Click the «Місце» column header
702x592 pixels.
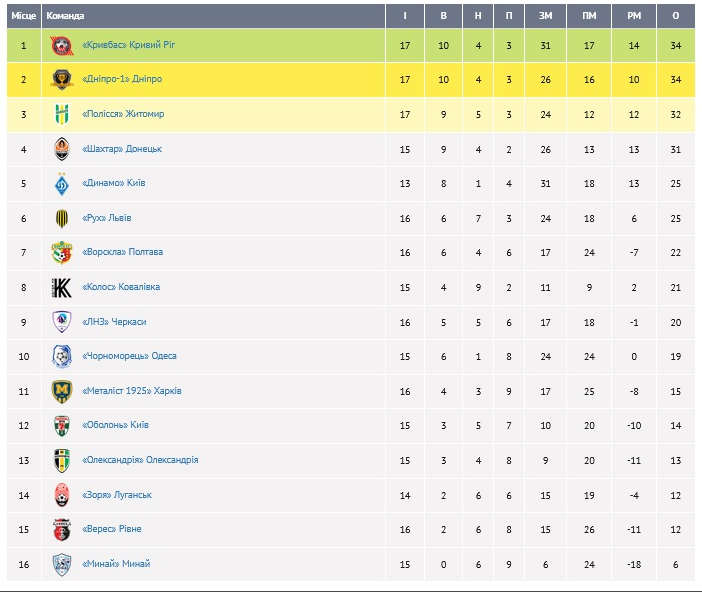point(23,16)
